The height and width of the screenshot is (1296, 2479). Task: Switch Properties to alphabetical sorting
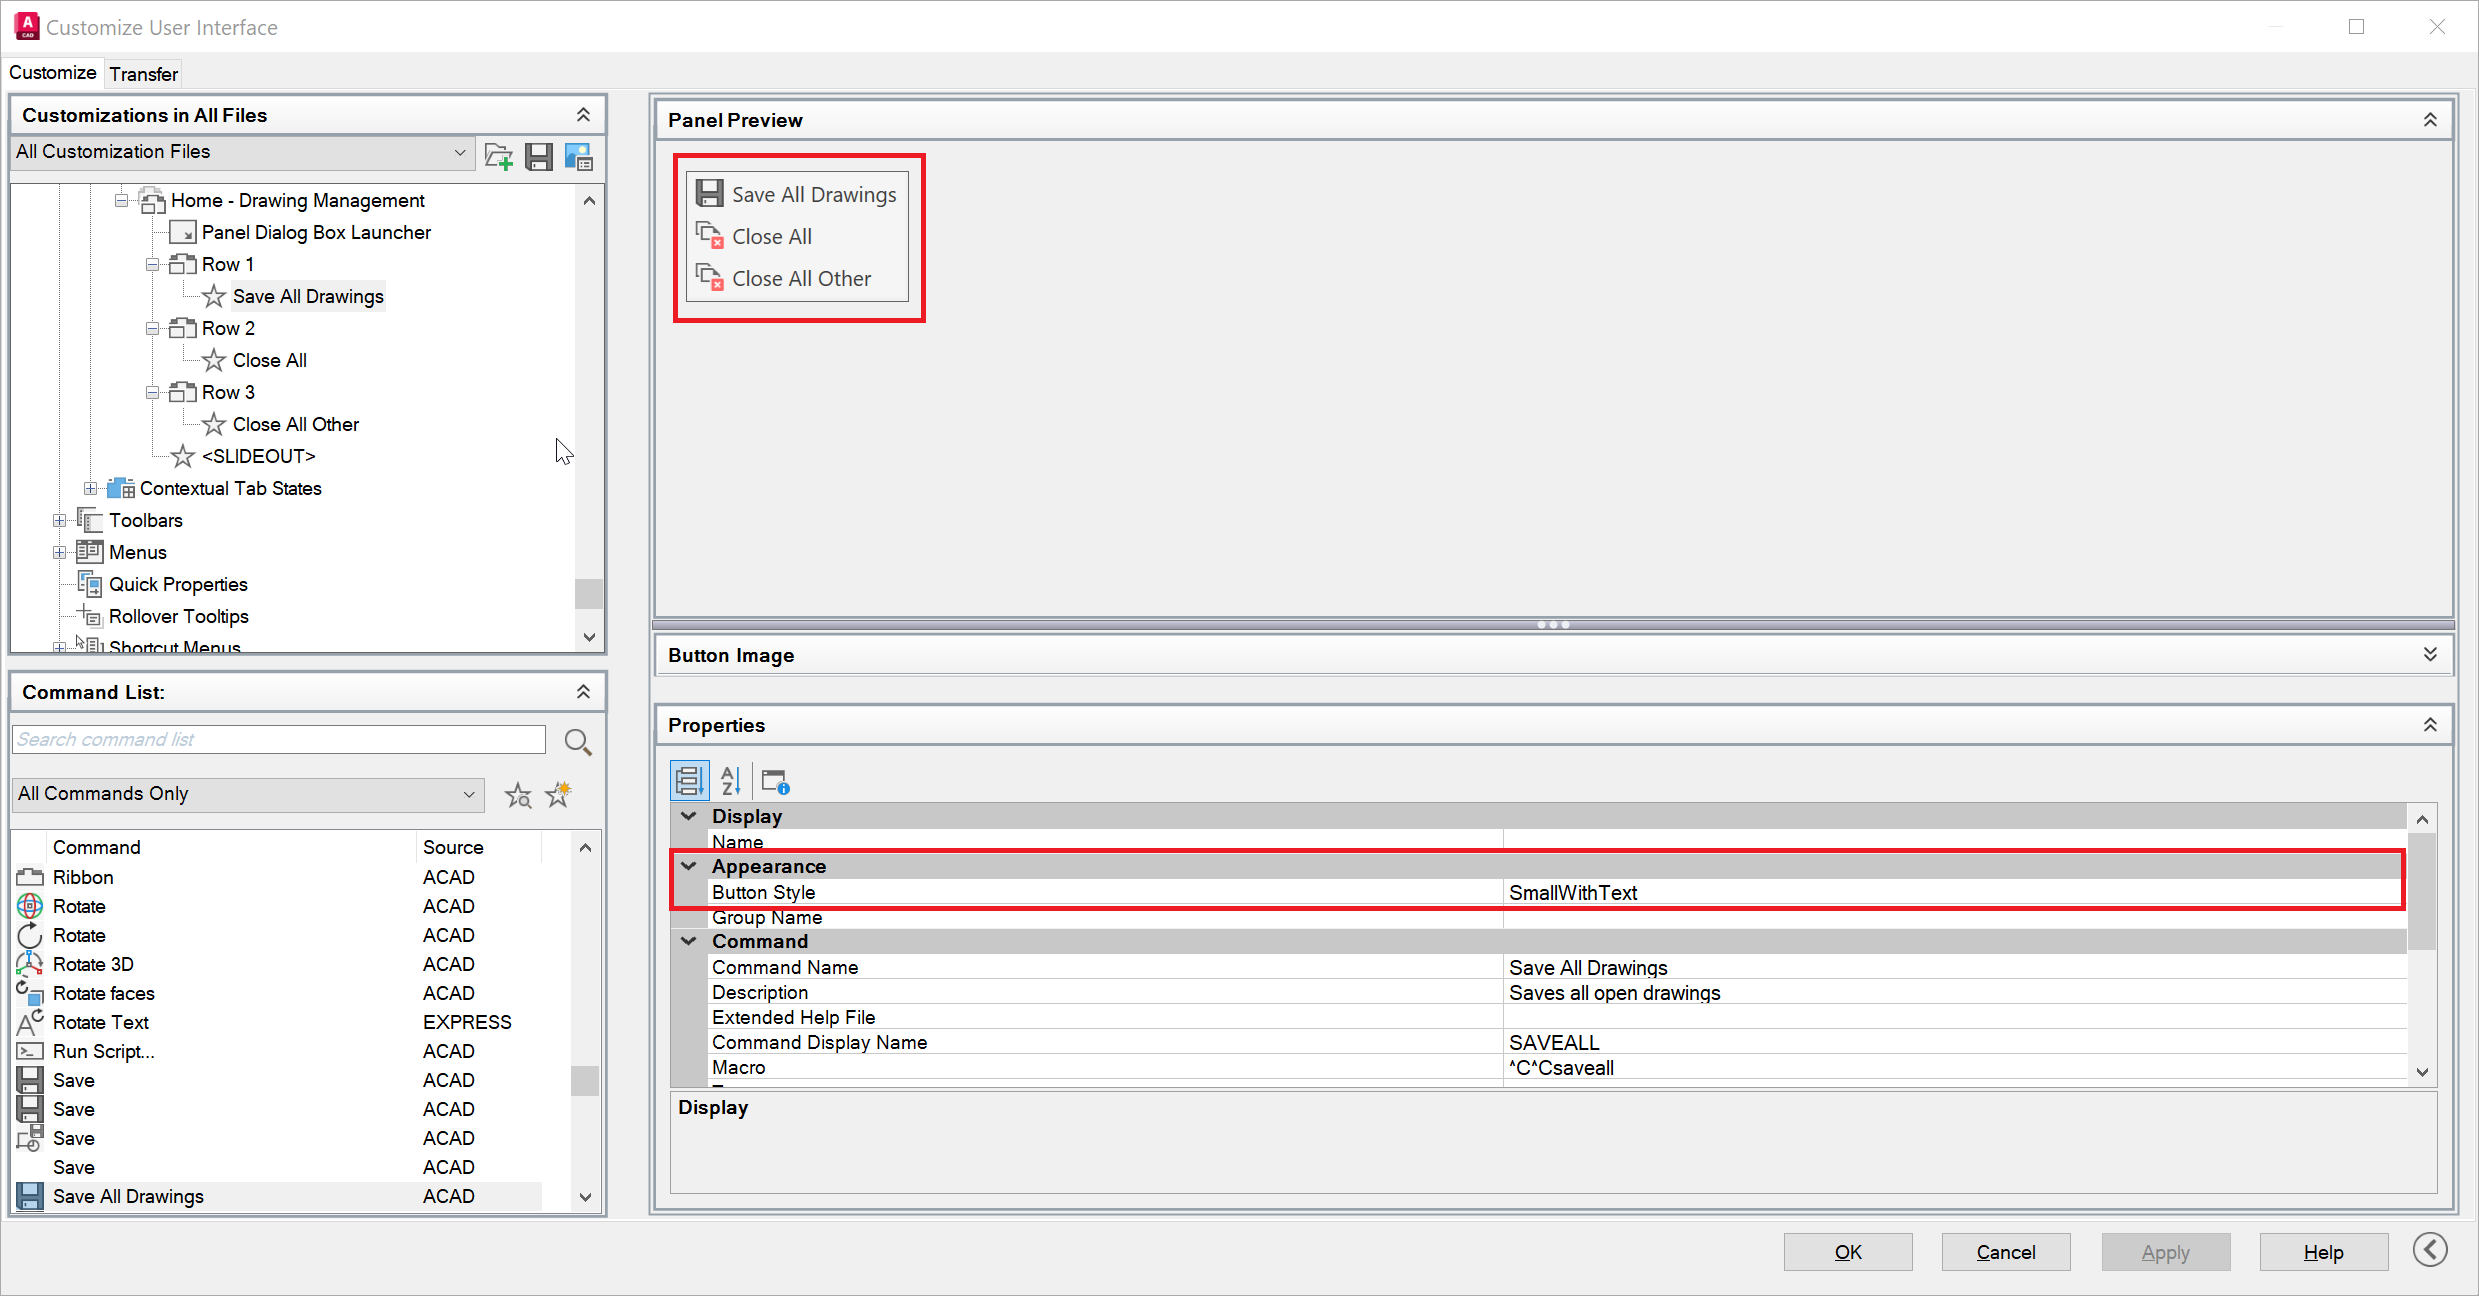(731, 780)
